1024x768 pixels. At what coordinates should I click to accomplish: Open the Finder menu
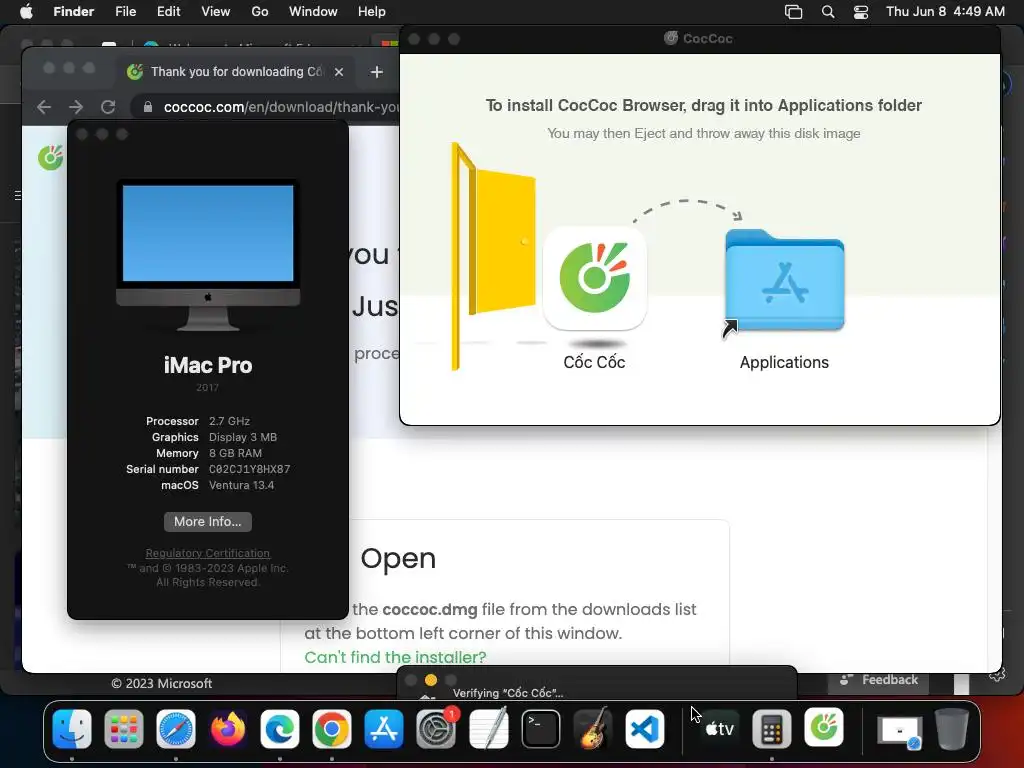(73, 12)
